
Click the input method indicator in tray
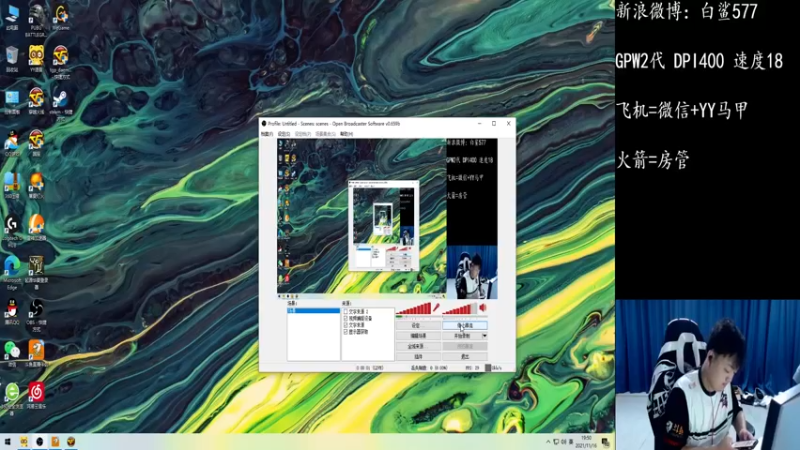pyautogui.click(x=570, y=442)
